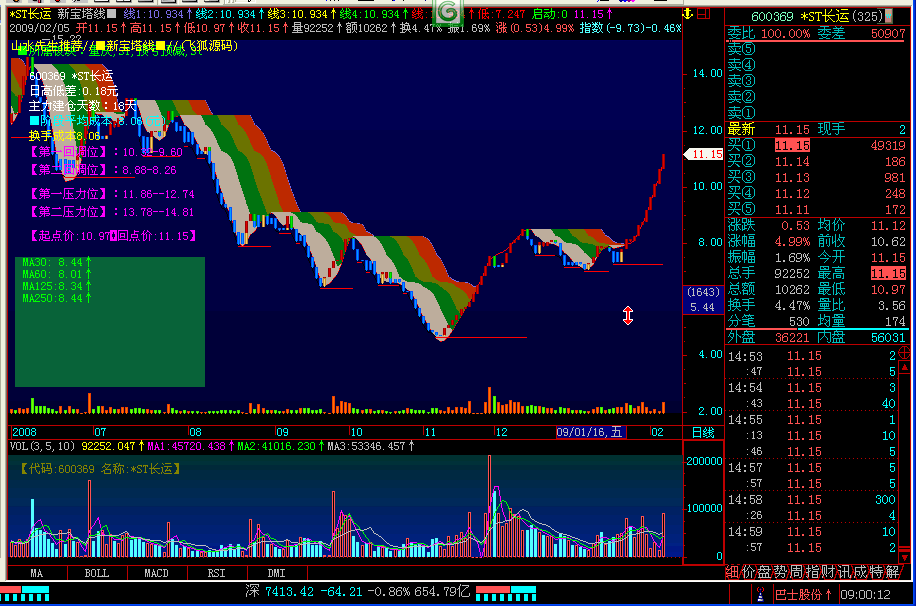Click the small 'w' marker after *ST长运(325)
Viewport: 916px width, 606px height.
coord(889,16)
